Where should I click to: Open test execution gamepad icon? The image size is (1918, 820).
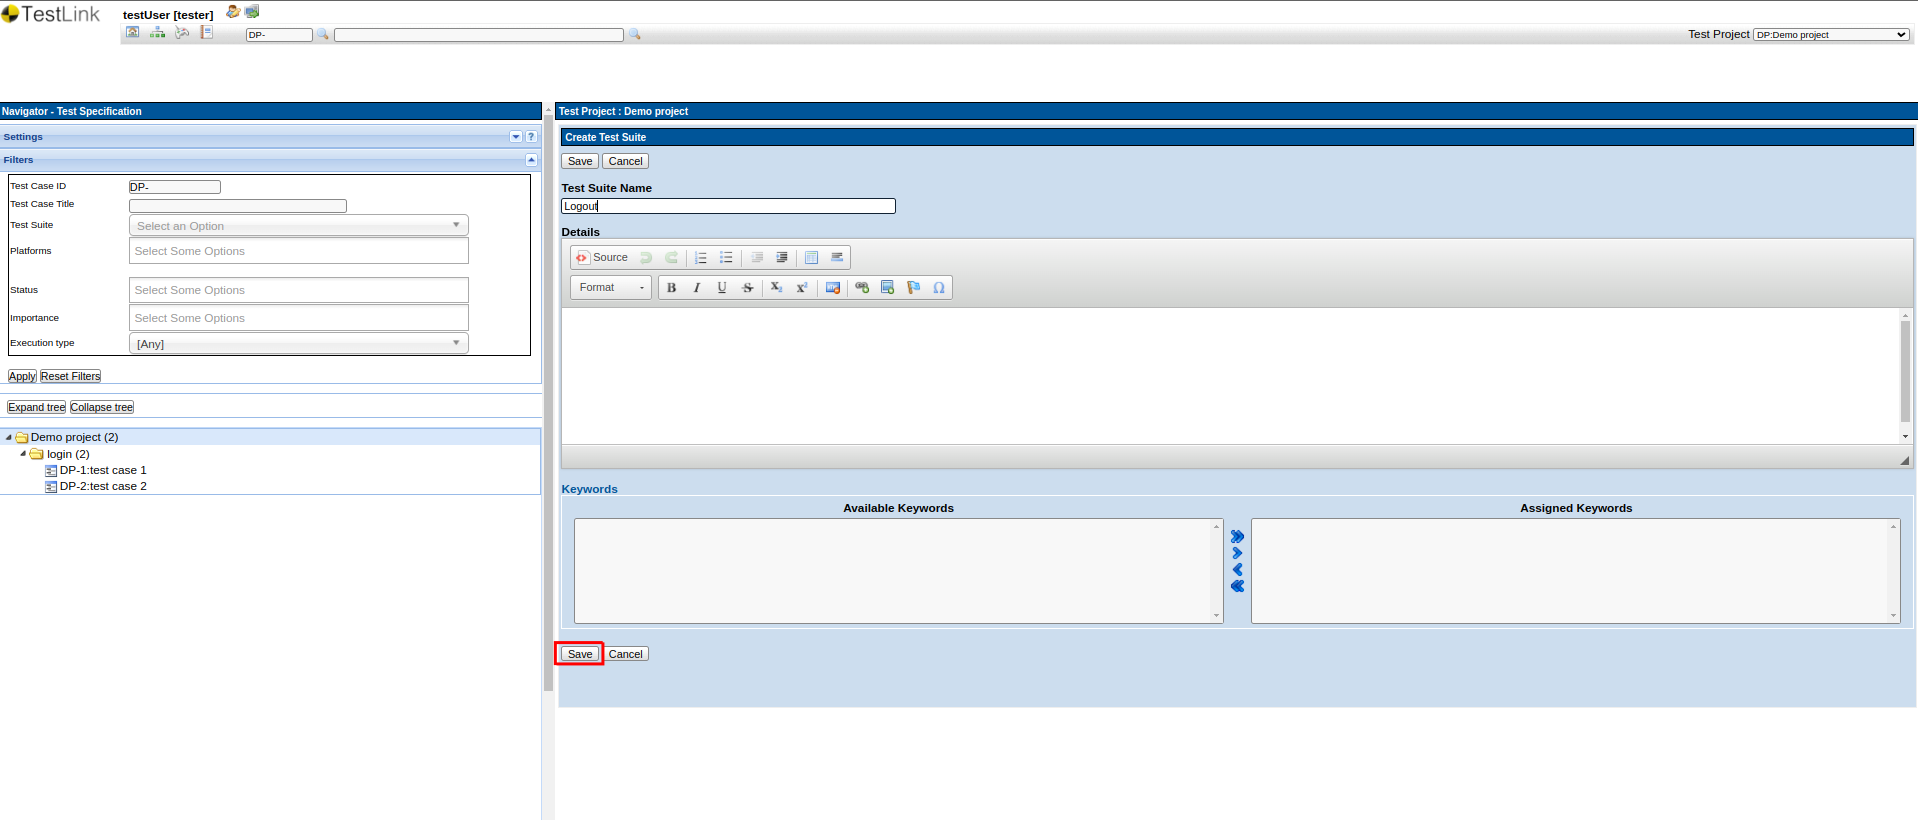[182, 33]
